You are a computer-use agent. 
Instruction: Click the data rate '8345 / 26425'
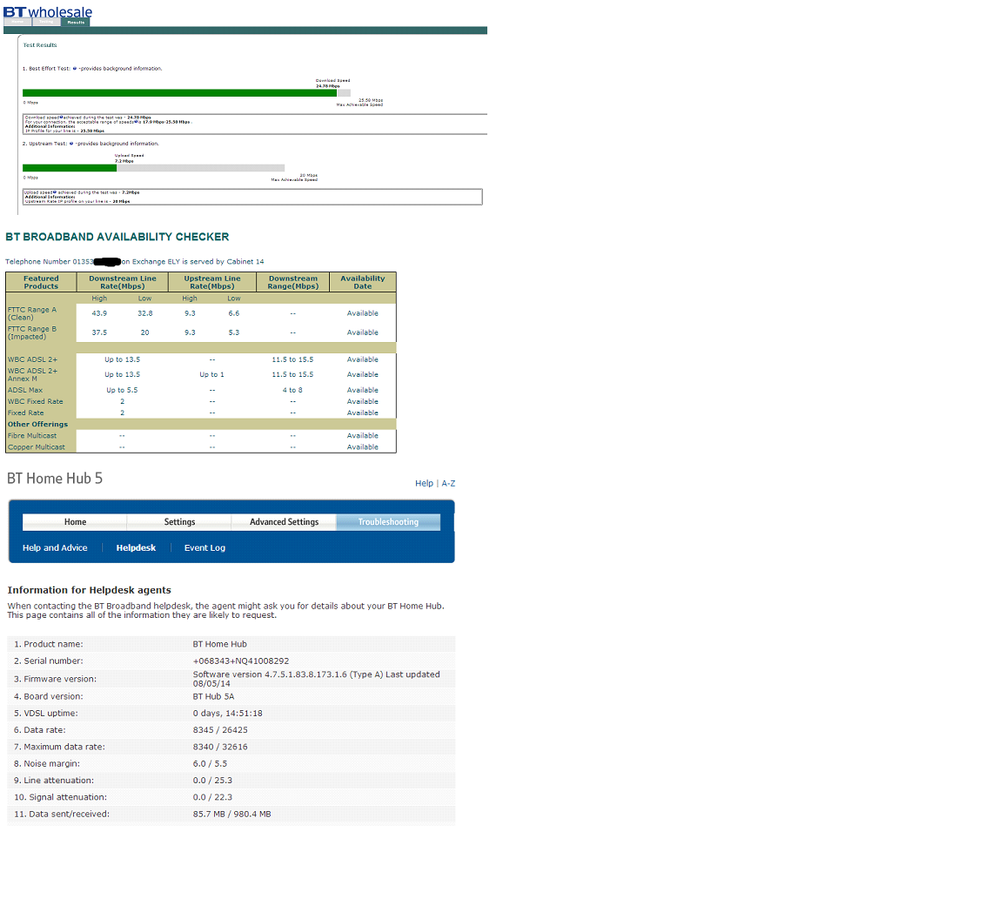click(220, 730)
